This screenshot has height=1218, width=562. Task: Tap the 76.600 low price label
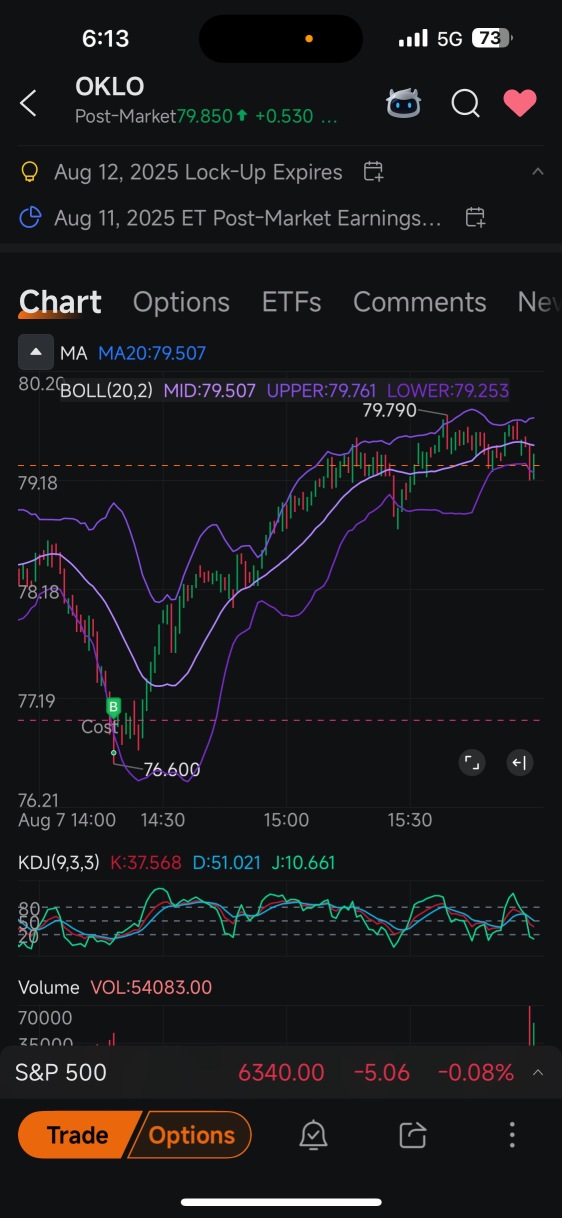coord(172,769)
